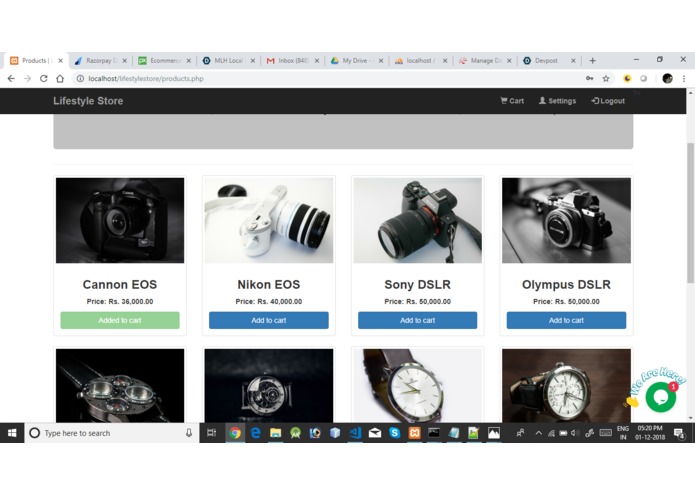
Task: Open a new browser tab
Action: [593, 60]
